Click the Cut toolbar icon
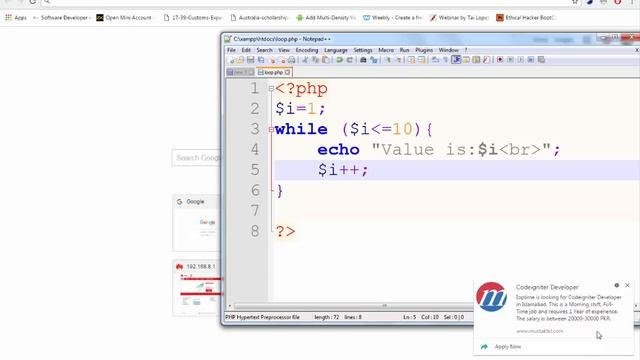Screen dimensions: 640x360 click(x=305, y=60)
